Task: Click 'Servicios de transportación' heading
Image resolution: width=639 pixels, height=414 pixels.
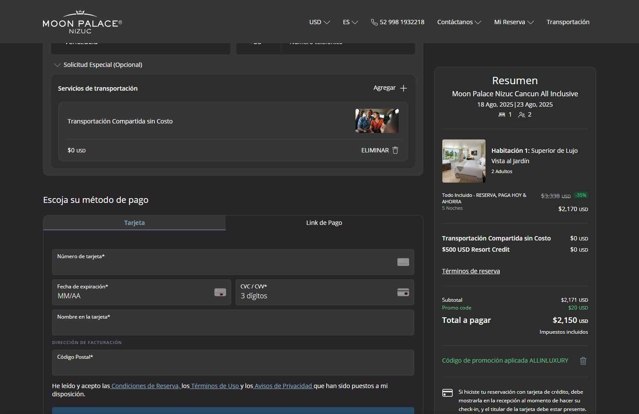Action: point(98,88)
